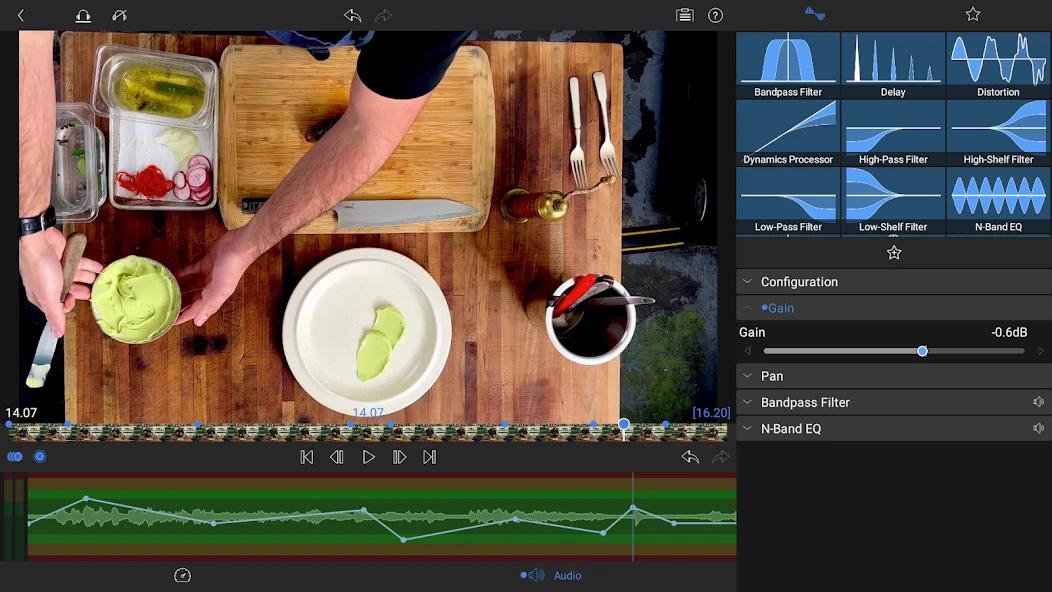The image size is (1052, 592).
Task: Open the favorites star below the effect presets
Action: (x=893, y=252)
